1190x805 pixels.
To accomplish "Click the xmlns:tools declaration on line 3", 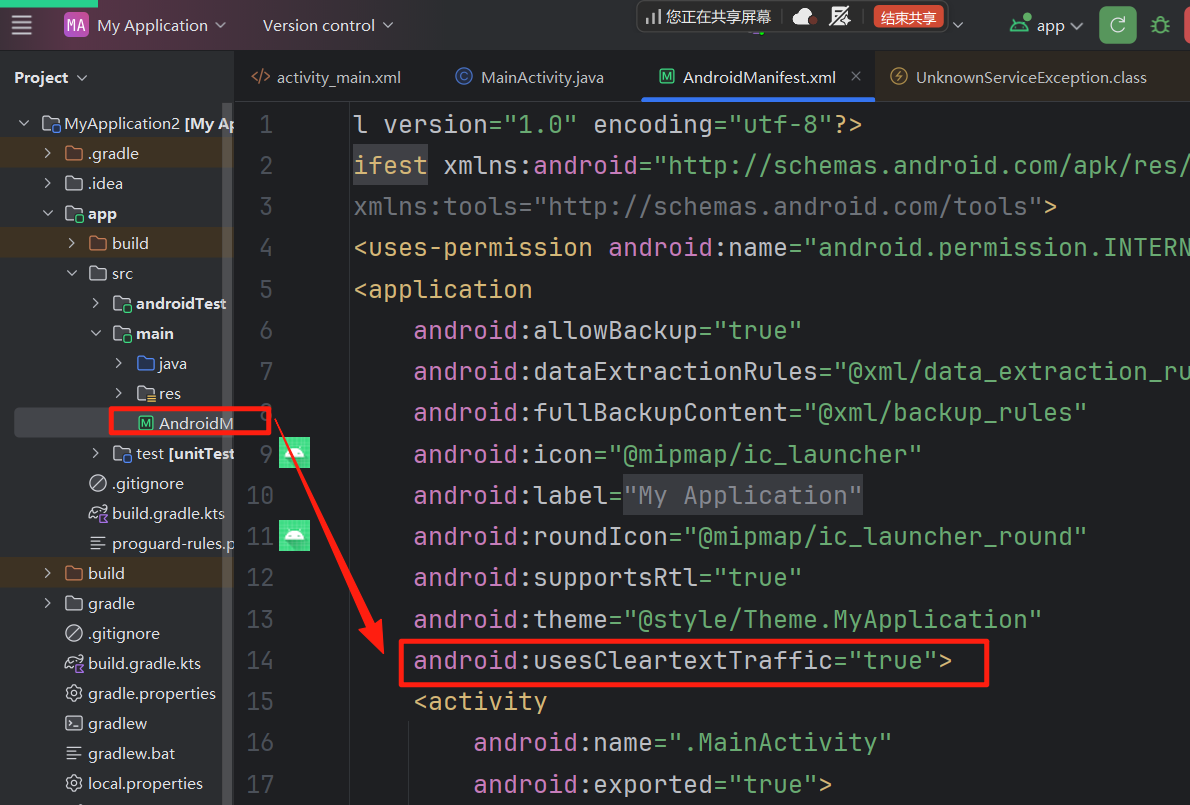I will 705,206.
